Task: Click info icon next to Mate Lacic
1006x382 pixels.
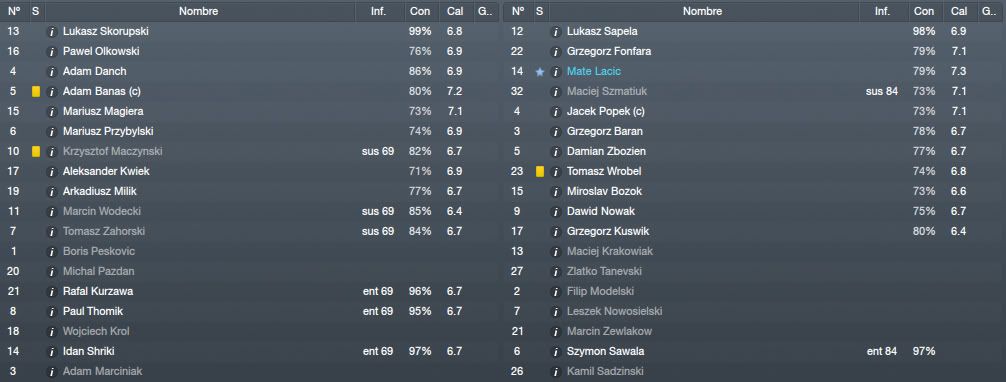Action: [557, 72]
